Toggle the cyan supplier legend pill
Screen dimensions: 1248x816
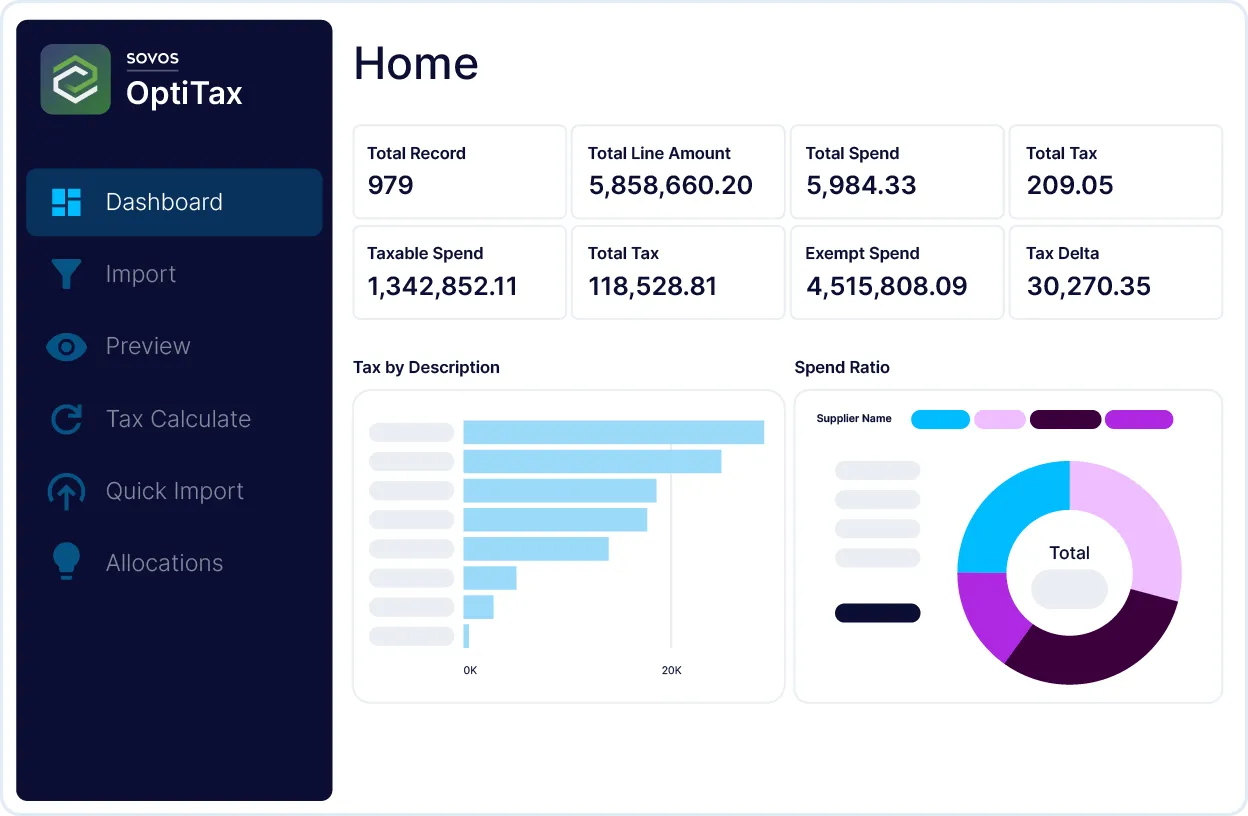(940, 419)
